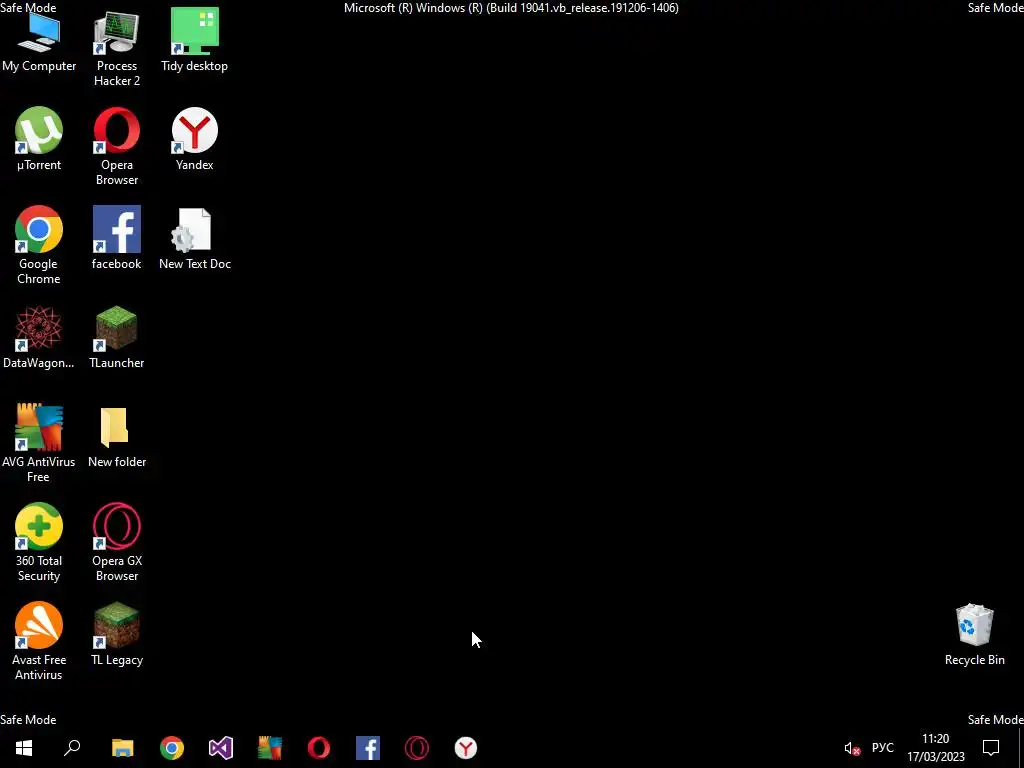Select the 360 Total Security shortcut
The height and width of the screenshot is (768, 1024).
39,543
